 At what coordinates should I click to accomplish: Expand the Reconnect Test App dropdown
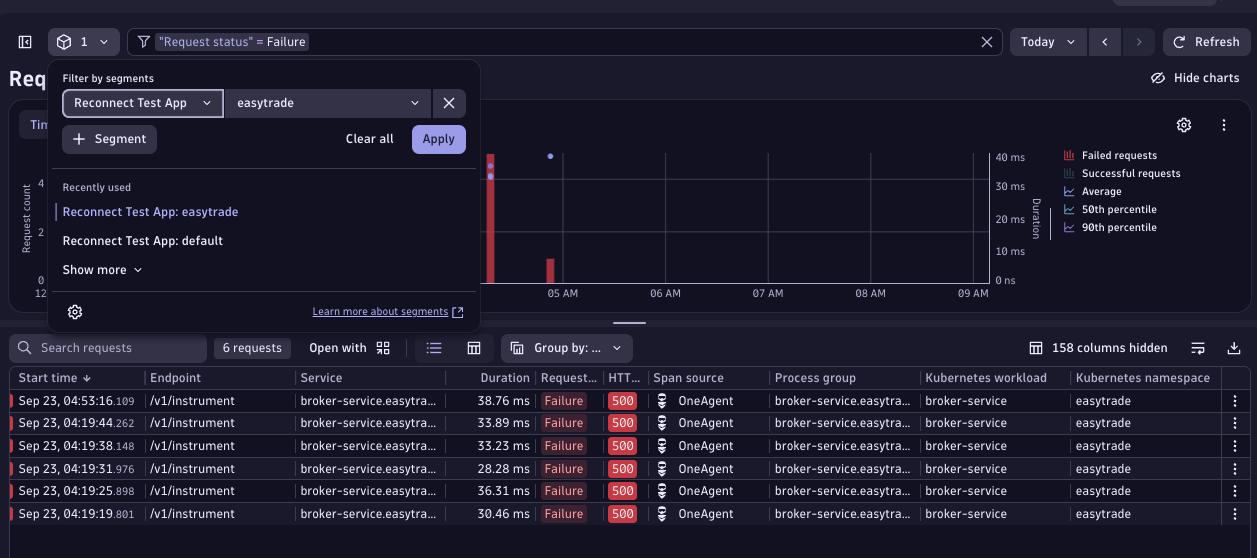click(x=143, y=103)
